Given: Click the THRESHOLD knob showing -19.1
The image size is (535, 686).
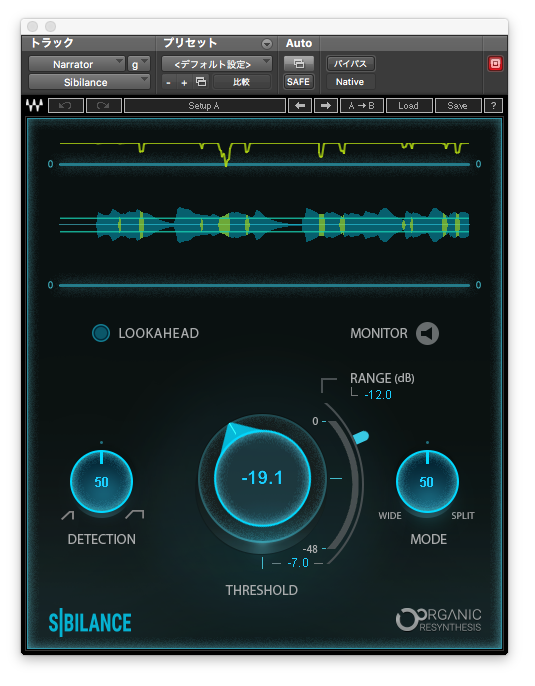Looking at the screenshot, I should 262,478.
